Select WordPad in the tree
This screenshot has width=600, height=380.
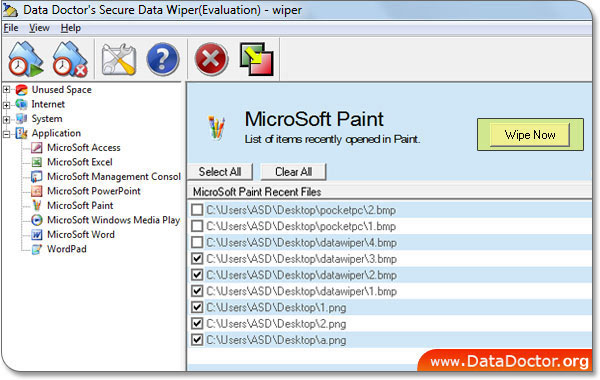[x=67, y=249]
